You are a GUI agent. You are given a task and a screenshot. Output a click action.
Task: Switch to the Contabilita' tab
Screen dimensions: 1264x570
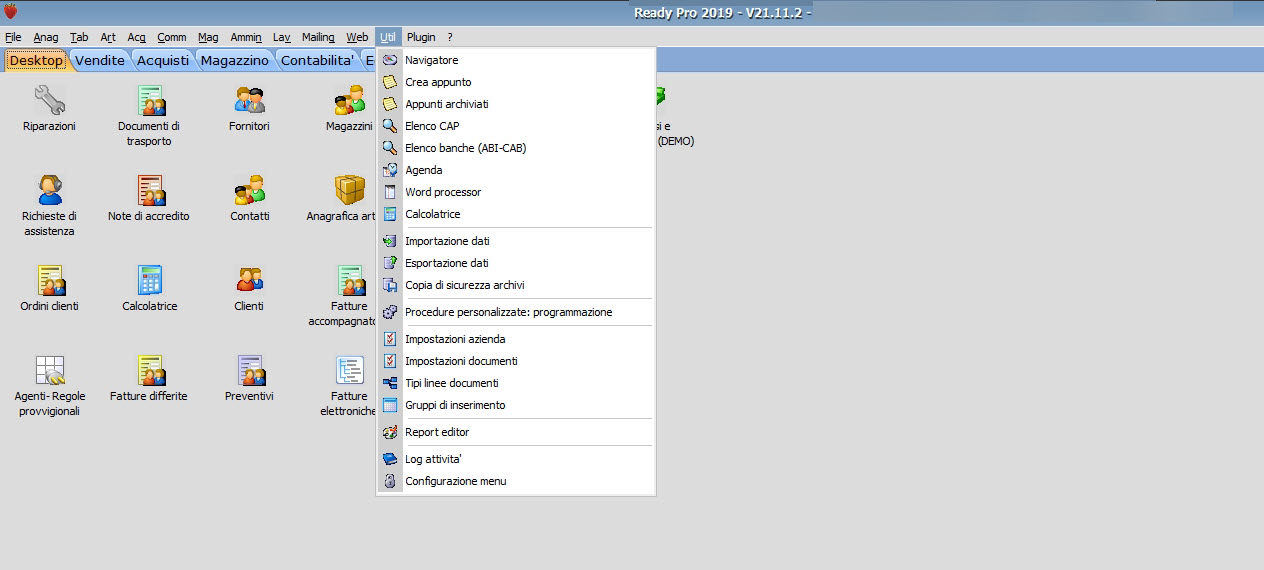[x=317, y=60]
